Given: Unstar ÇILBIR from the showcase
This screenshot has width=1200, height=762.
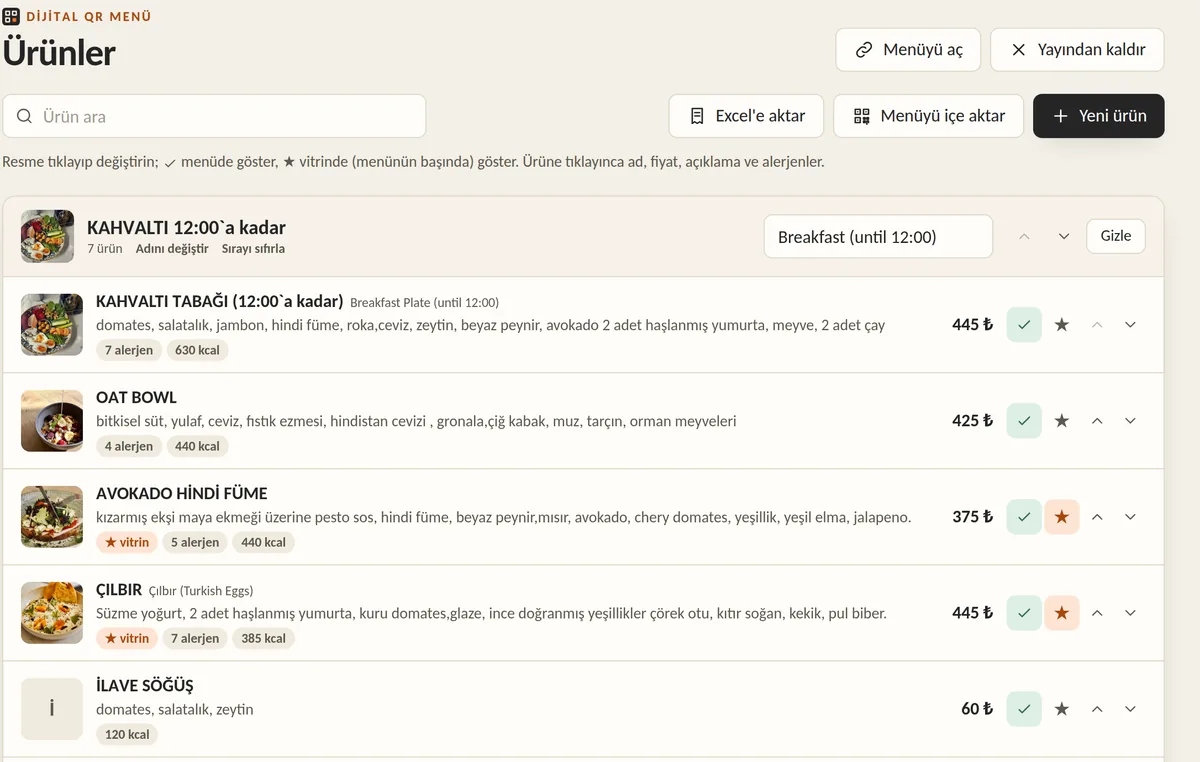Looking at the screenshot, I should tap(1062, 613).
